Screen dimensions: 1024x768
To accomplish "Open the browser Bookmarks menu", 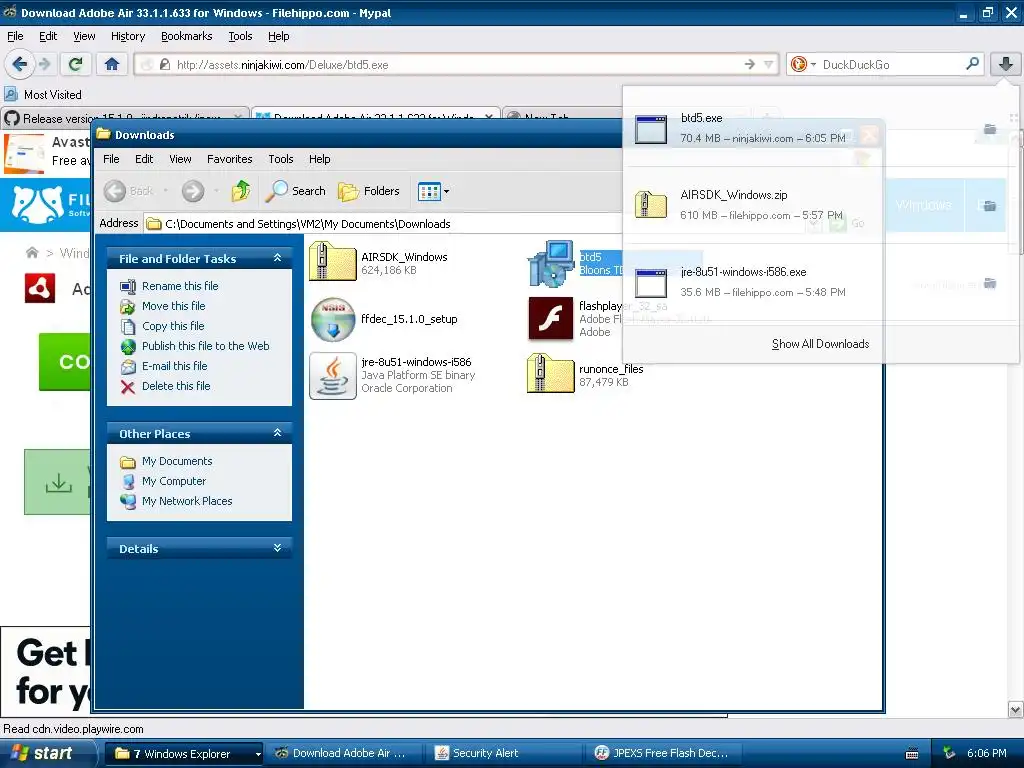I will 187,37.
